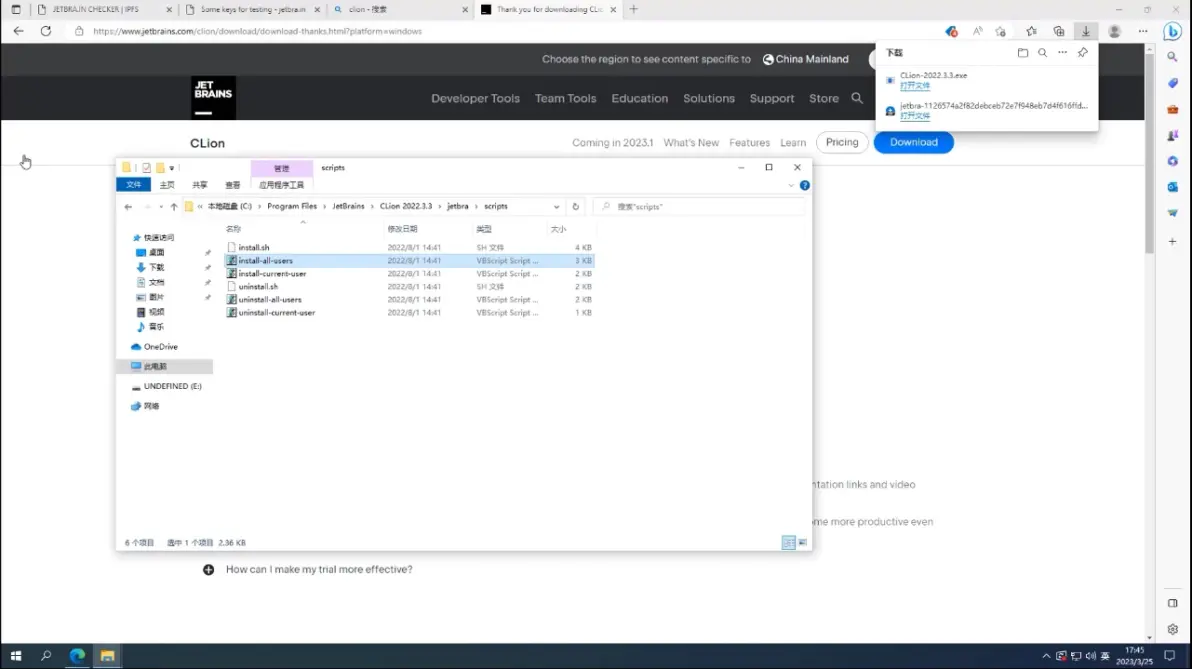
Task: Open File Explorer help icon
Action: tap(805, 185)
